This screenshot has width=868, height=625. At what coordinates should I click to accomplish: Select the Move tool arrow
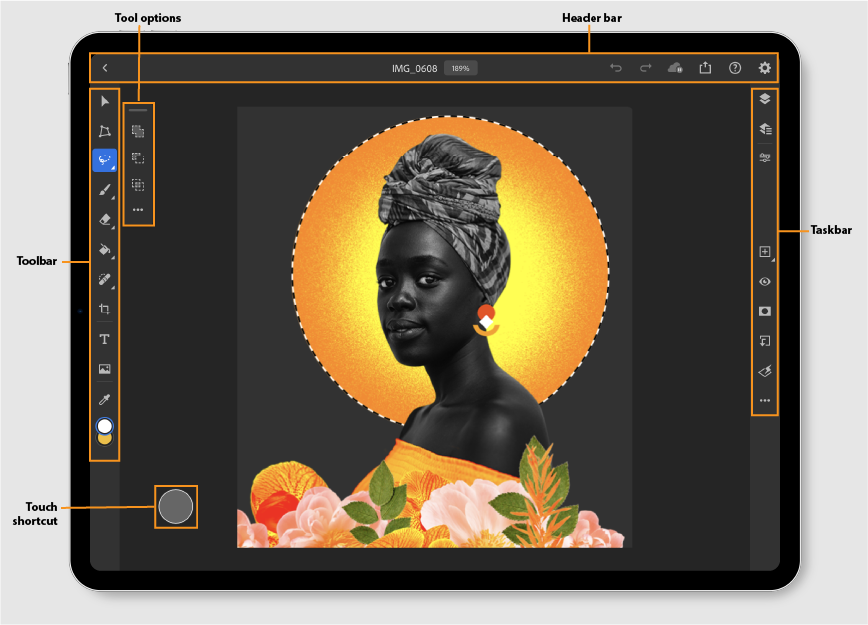click(x=105, y=101)
